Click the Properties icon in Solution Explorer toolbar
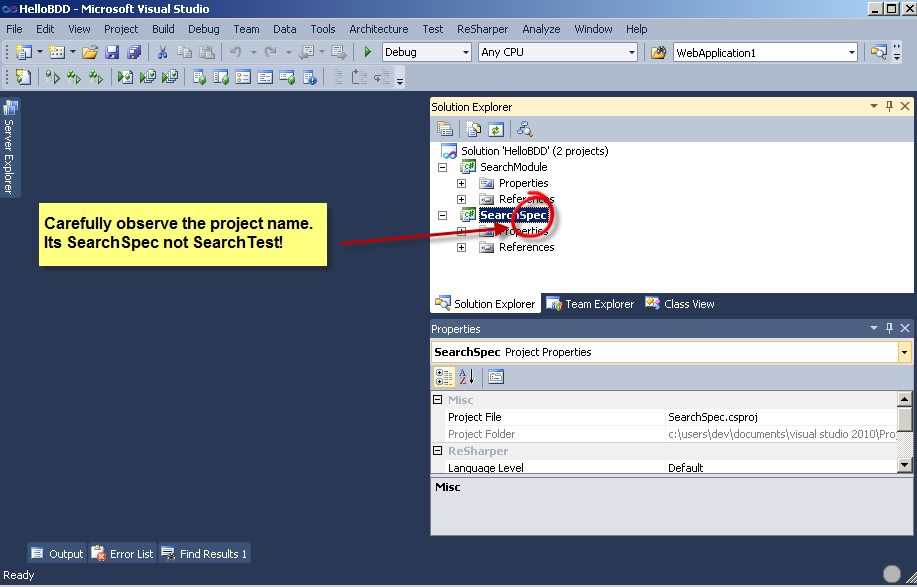The width and height of the screenshot is (917, 587). tap(445, 129)
